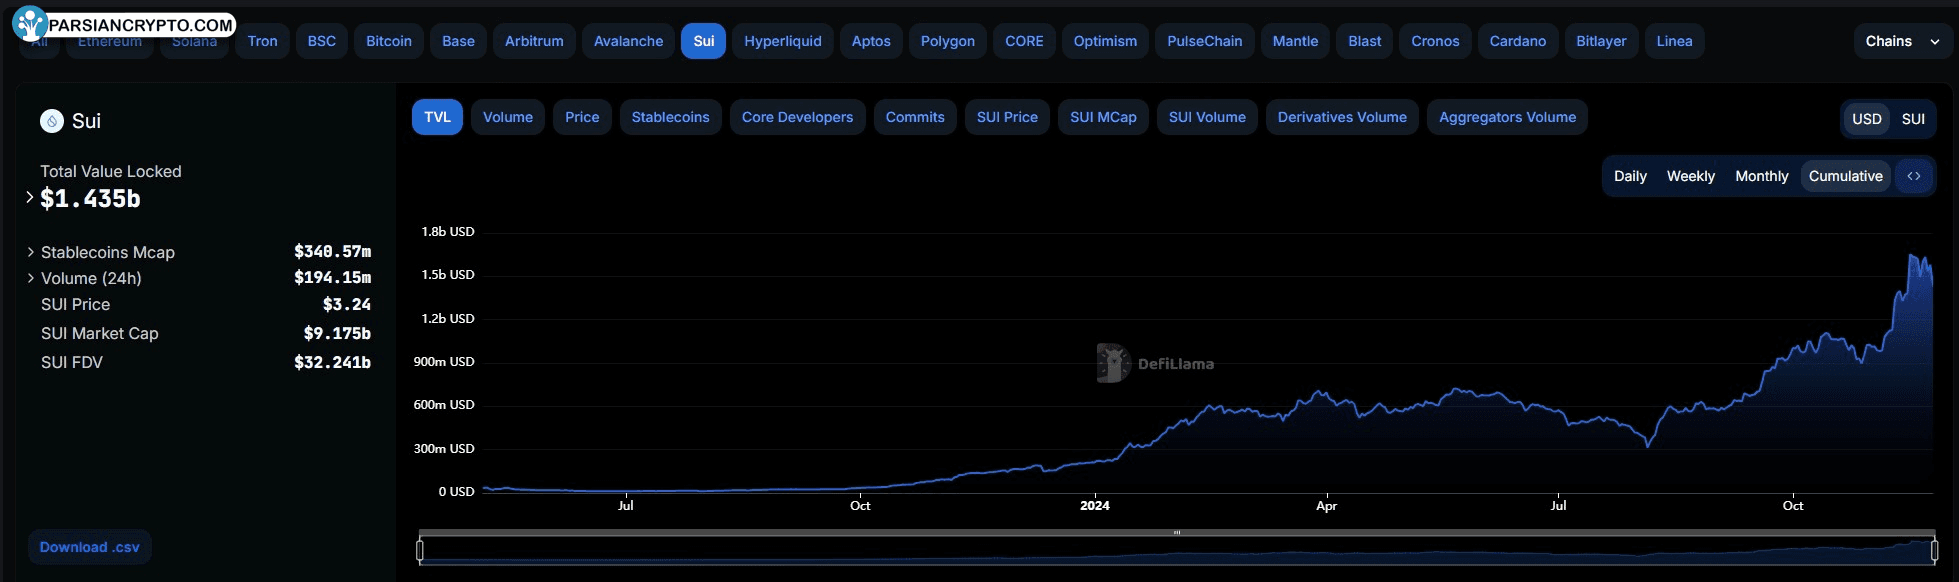Screen dimensions: 1959x582
Task: Select the active Sui chain tab
Action: point(704,41)
